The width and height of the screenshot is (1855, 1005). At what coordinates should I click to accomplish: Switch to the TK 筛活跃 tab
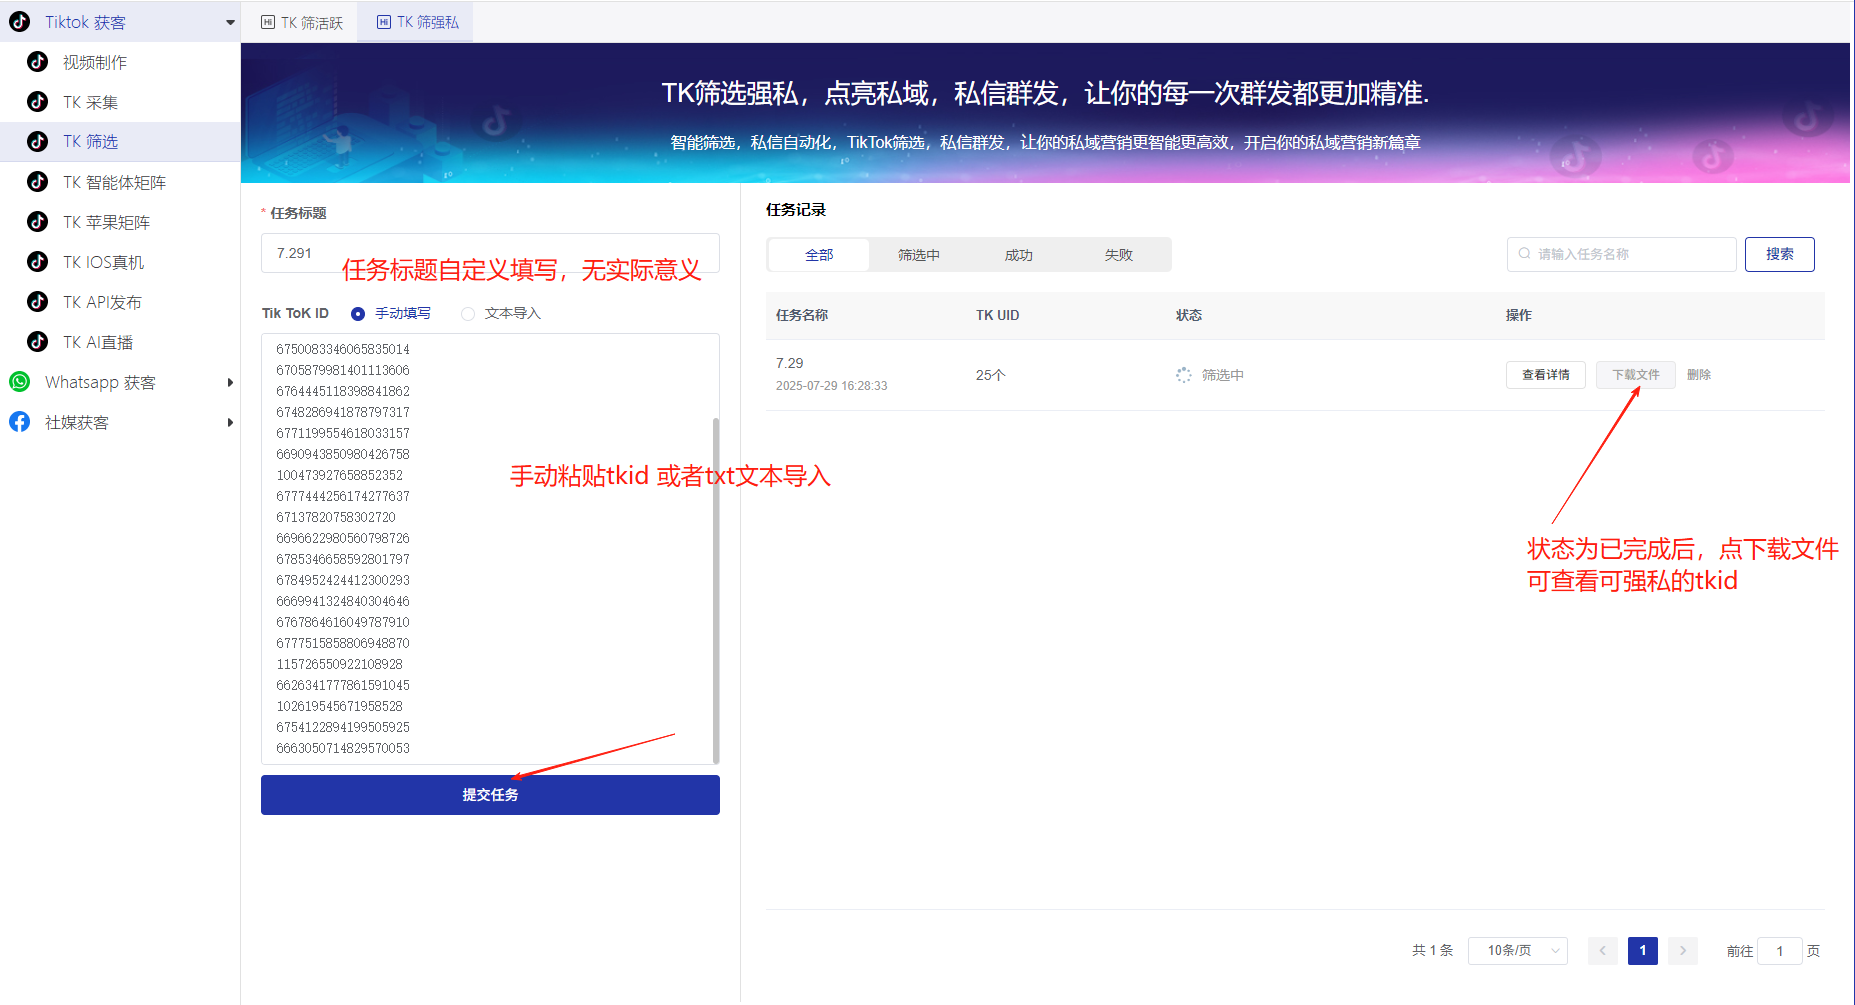click(x=300, y=21)
